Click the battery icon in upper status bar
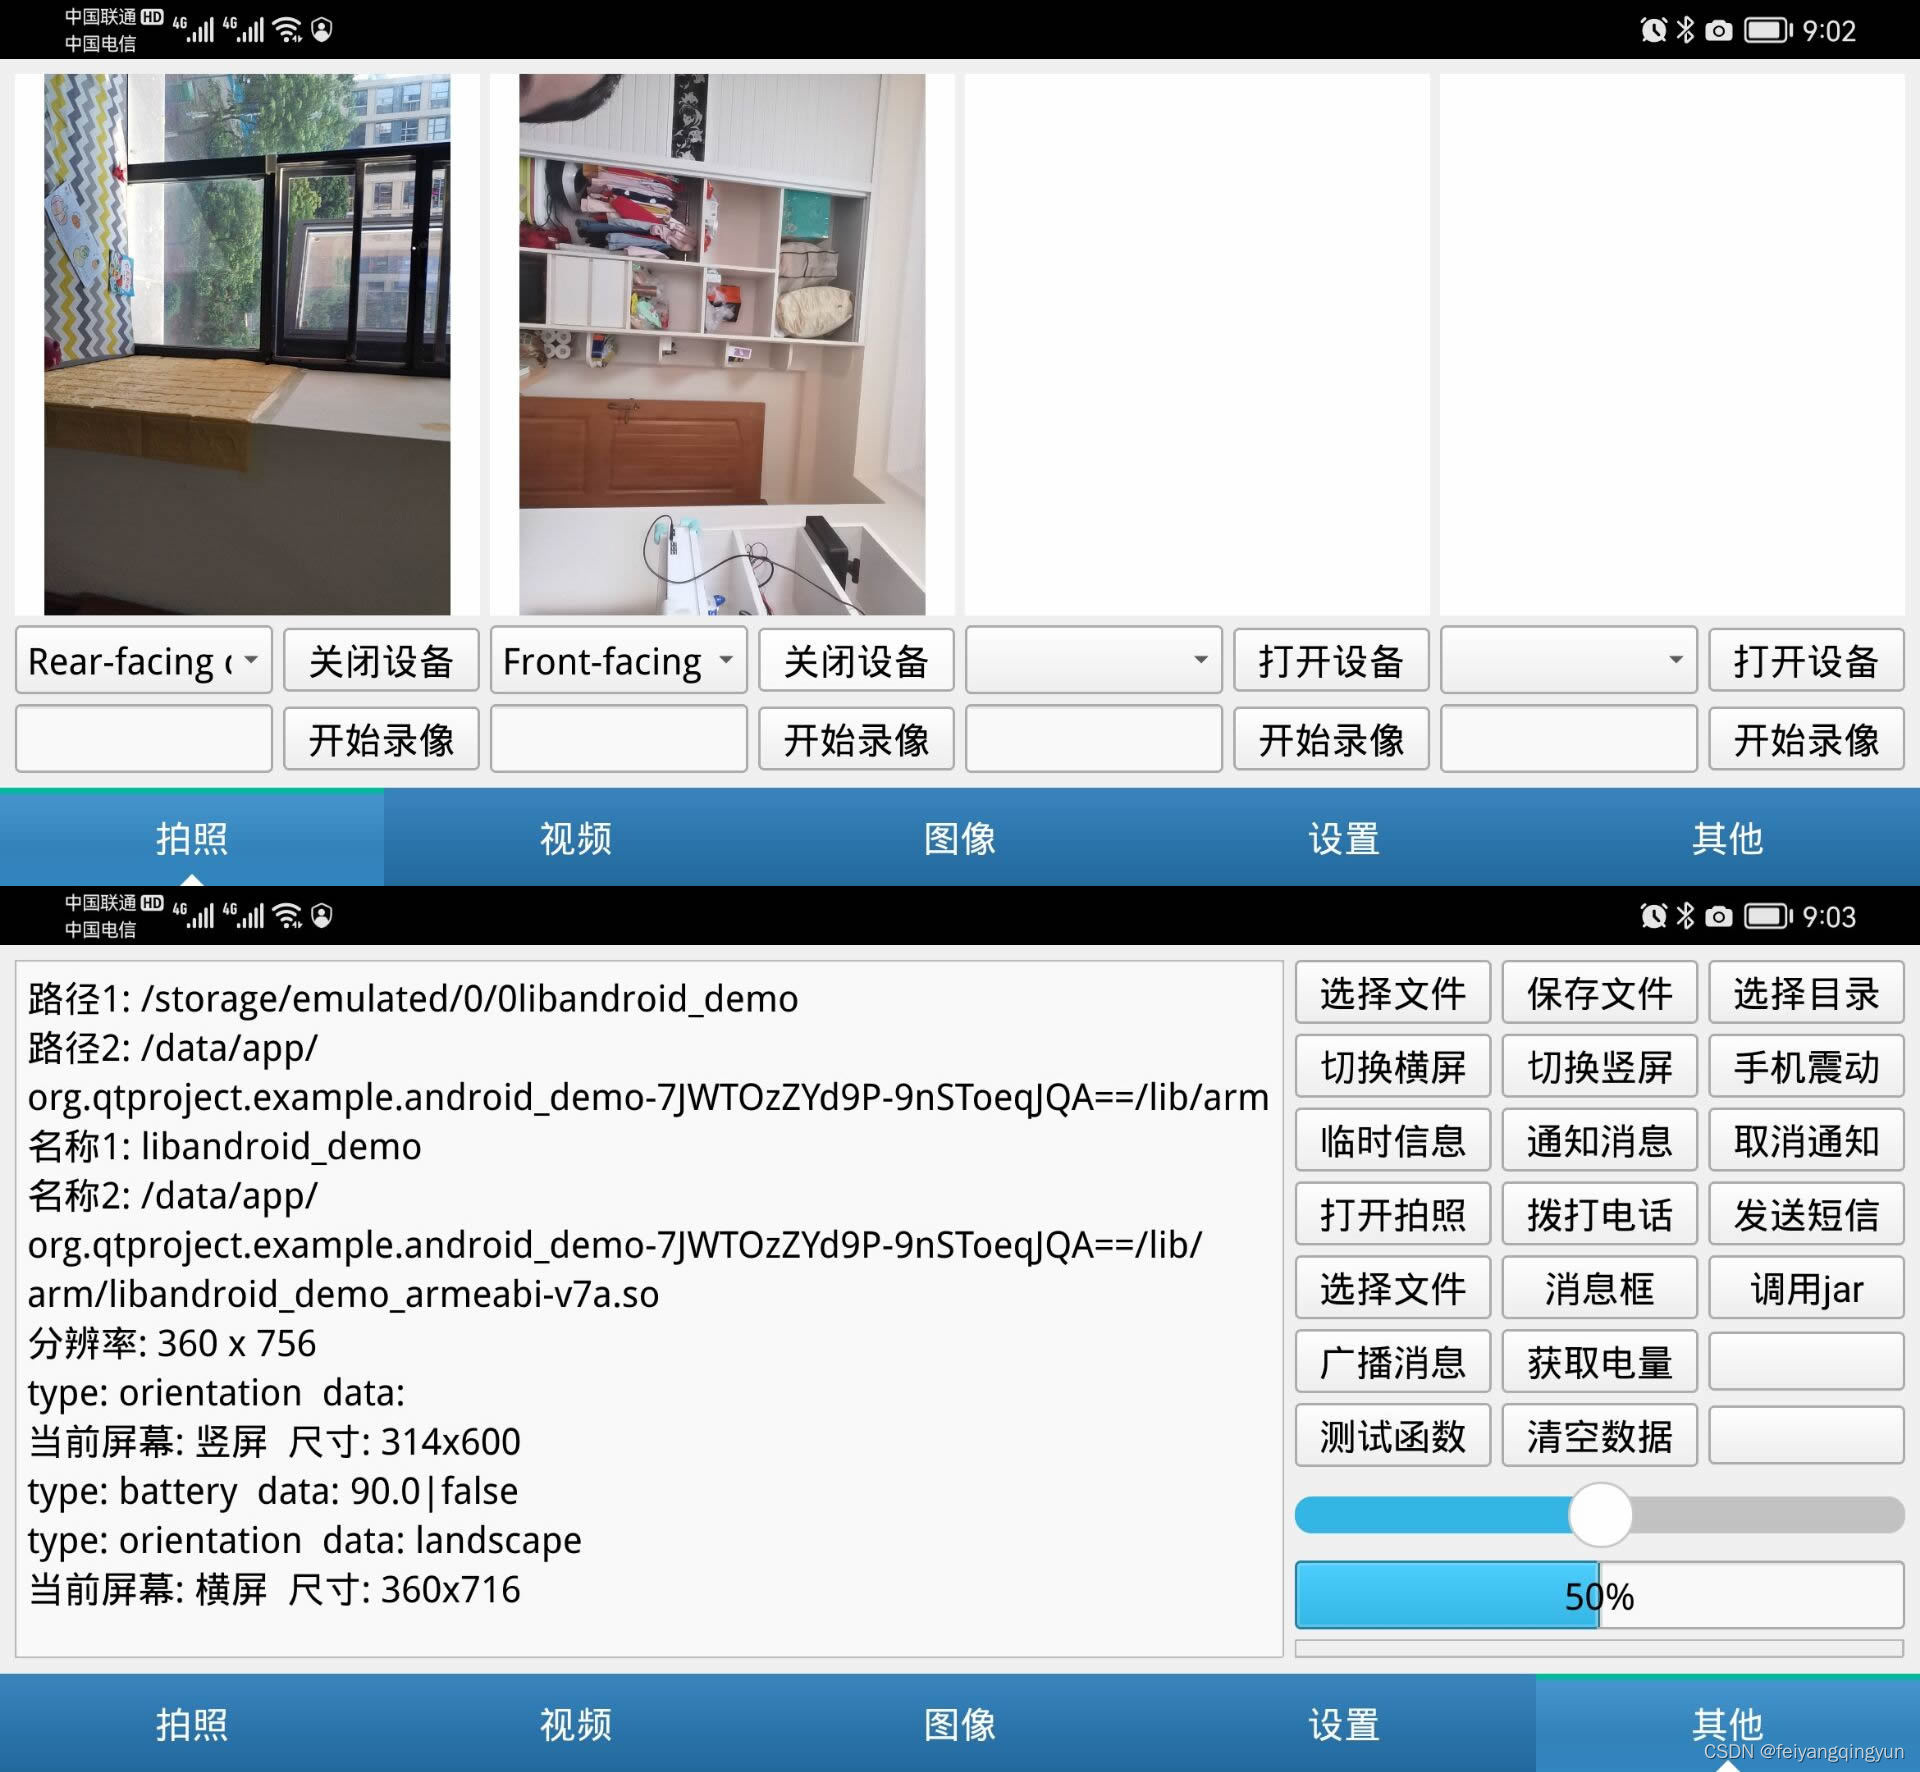 1769,30
